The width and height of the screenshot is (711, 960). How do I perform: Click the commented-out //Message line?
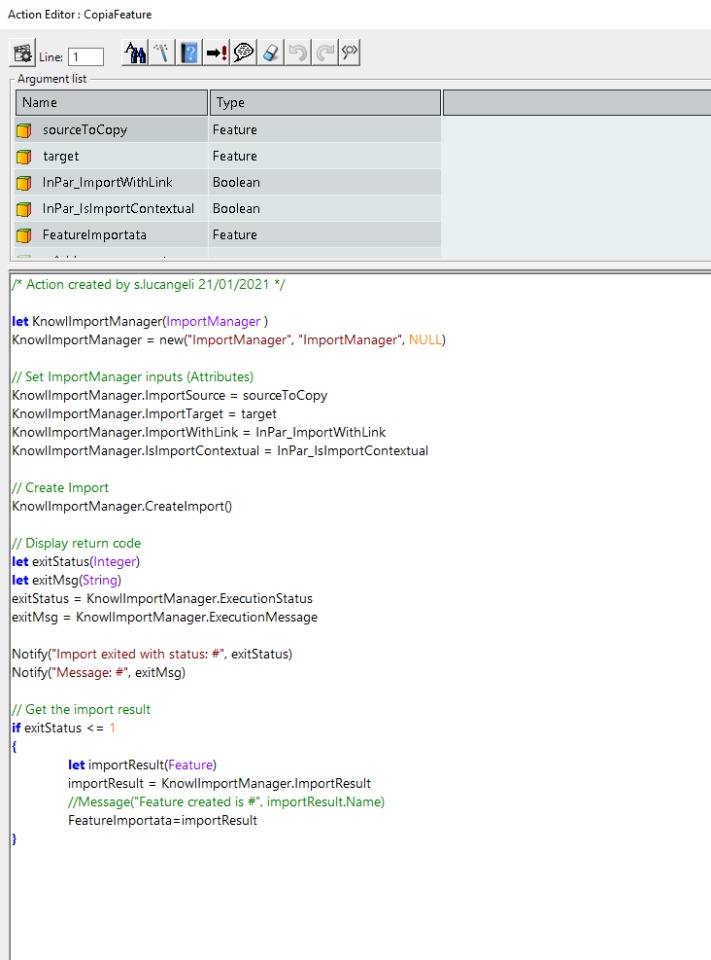(226, 802)
